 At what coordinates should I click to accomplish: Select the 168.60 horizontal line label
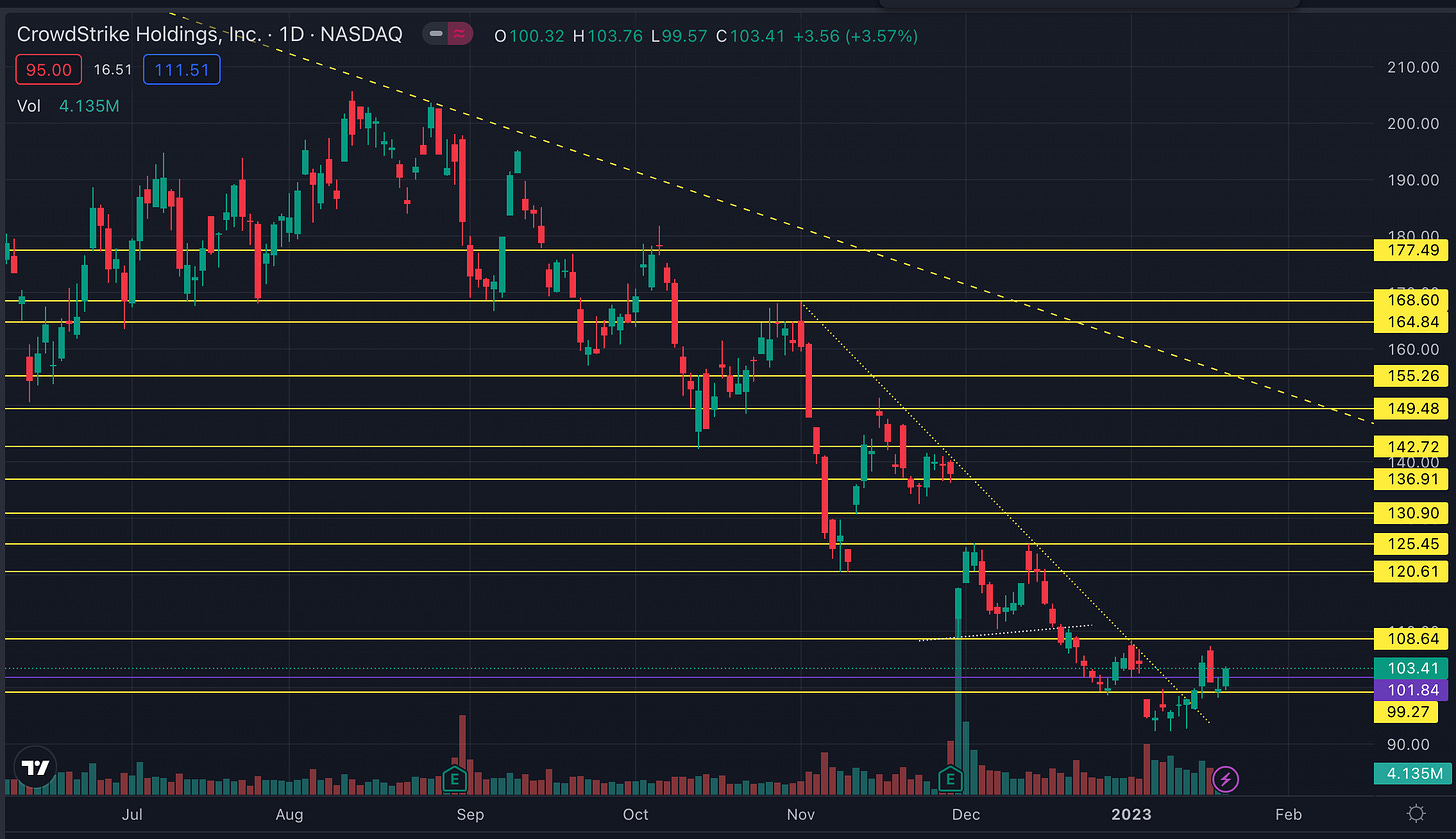click(x=1412, y=300)
